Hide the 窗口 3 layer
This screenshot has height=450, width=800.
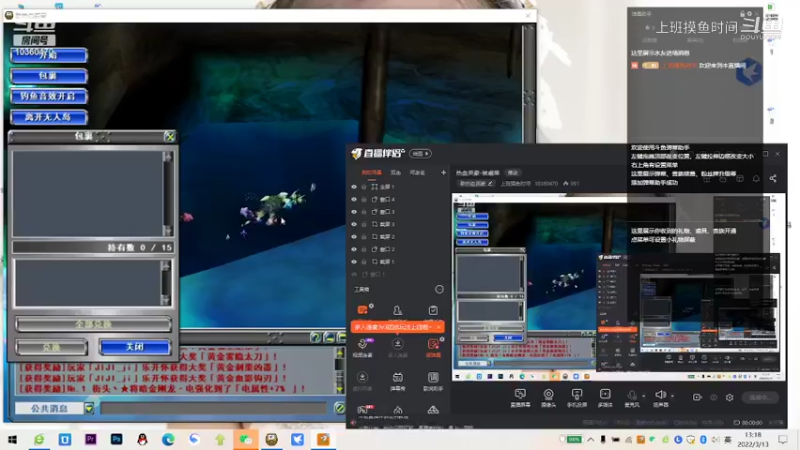click(x=354, y=212)
